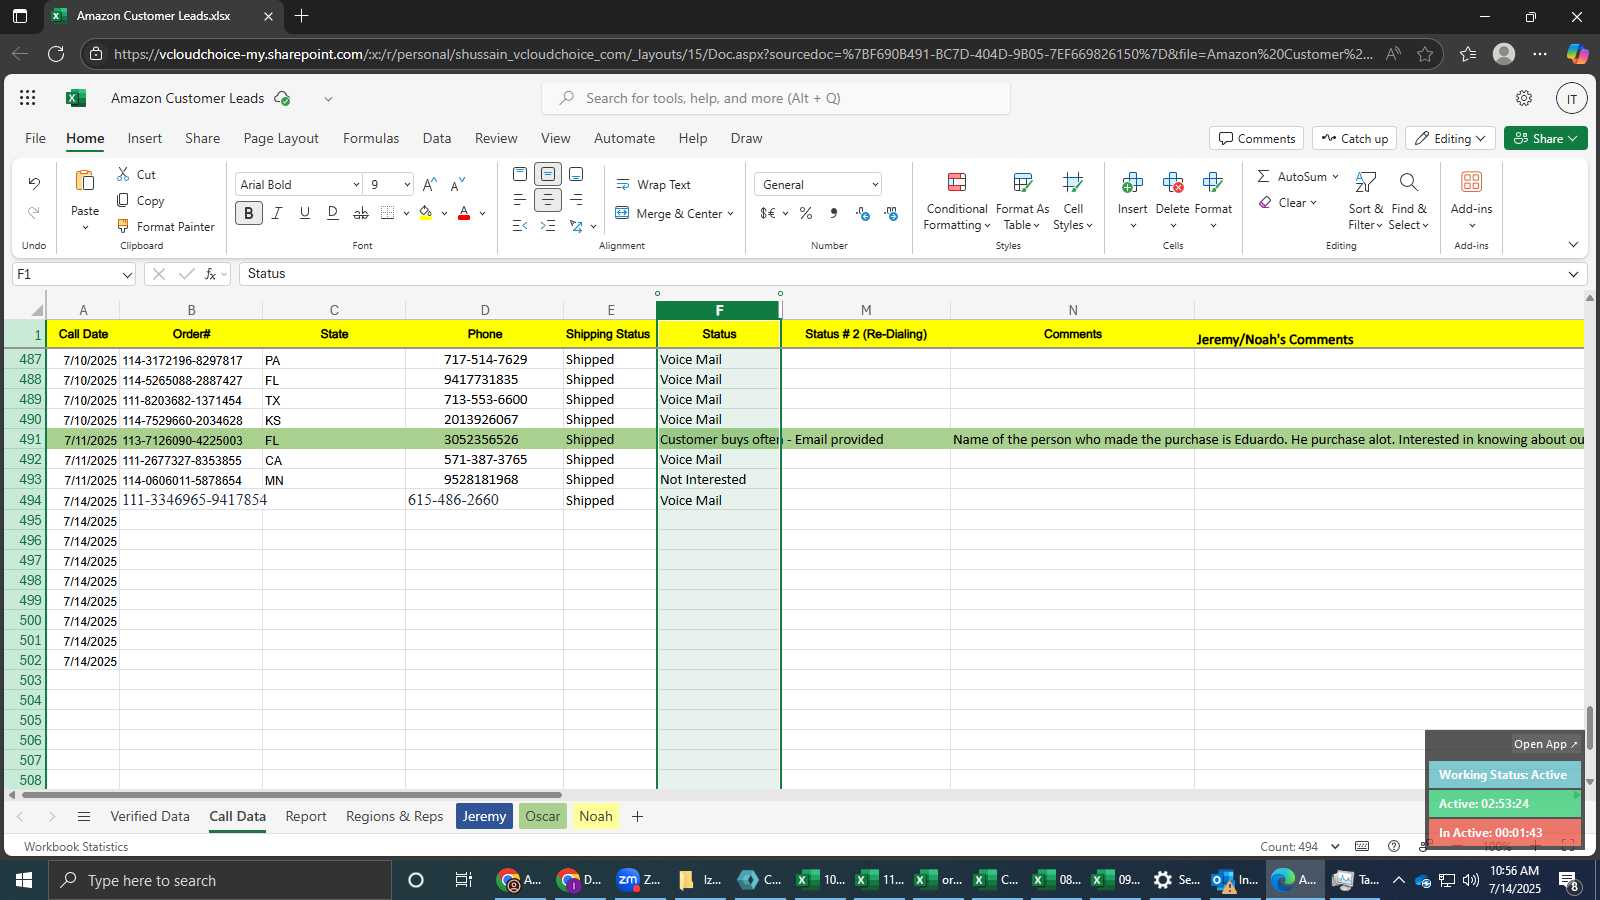Click AutoSum
The height and width of the screenshot is (900, 1600).
[x=1291, y=176]
